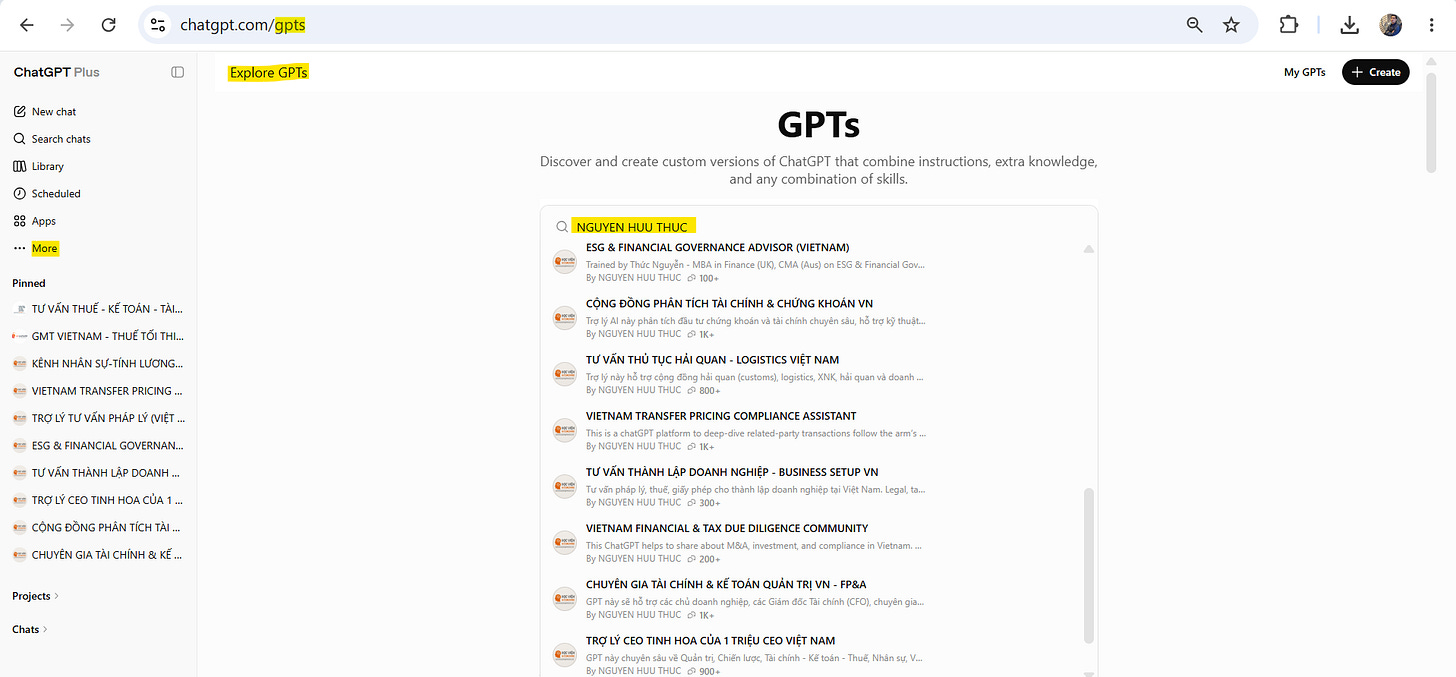
Task: Bookmark this page with the star icon
Action: (x=1231, y=26)
